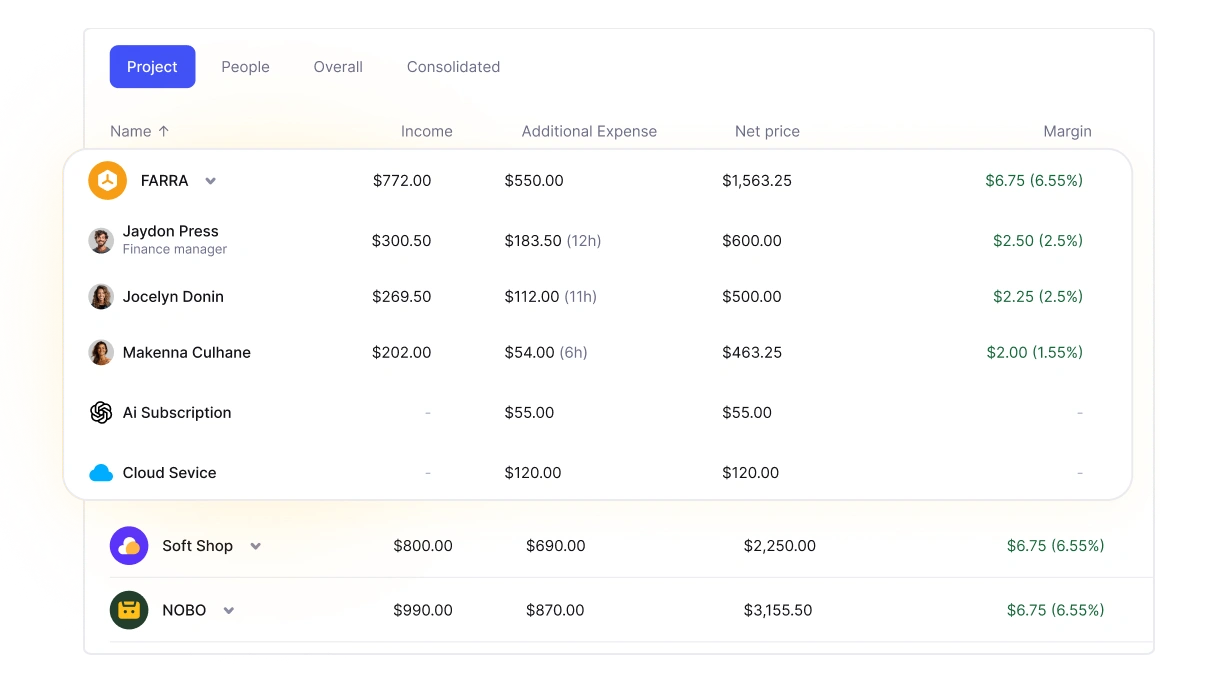Open the Ai Subscription OpenAI icon
Viewport: 1206px width, 680px height.
pos(101,413)
